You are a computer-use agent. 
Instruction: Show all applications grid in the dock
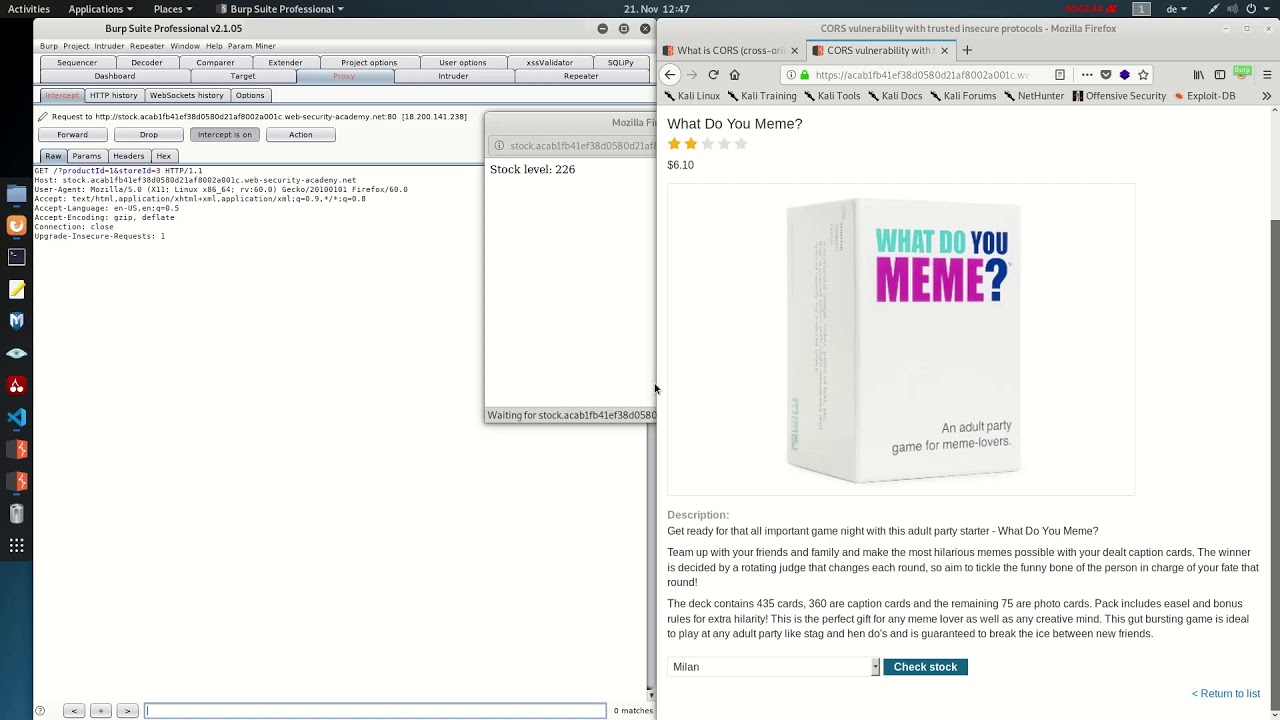click(x=16, y=545)
